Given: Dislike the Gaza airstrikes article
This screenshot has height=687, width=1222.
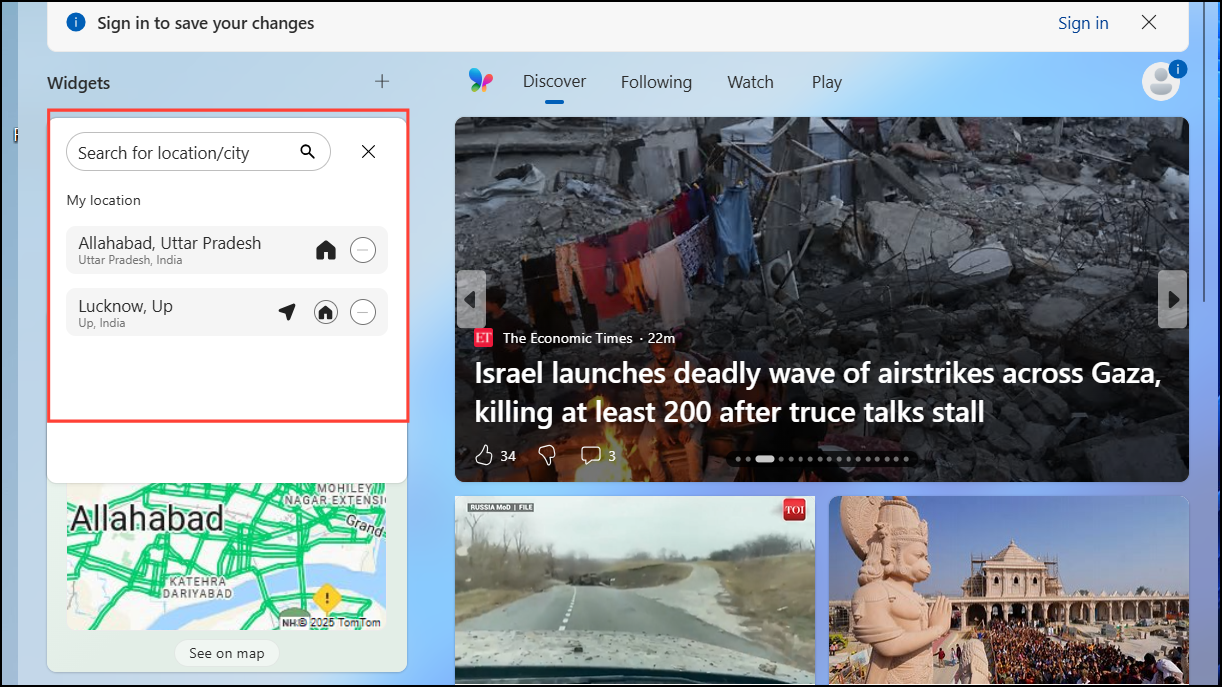Looking at the screenshot, I should (546, 454).
